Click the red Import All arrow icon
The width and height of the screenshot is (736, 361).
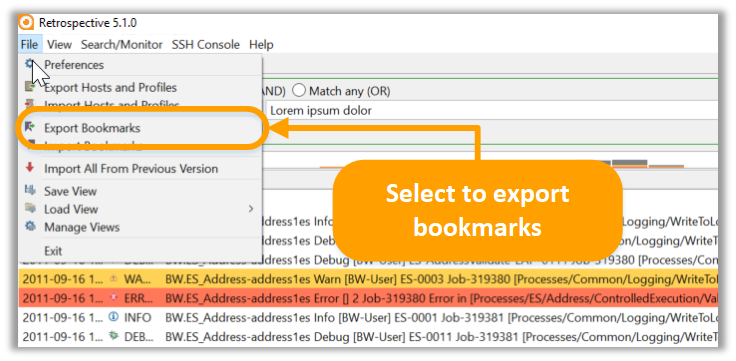coord(30,167)
